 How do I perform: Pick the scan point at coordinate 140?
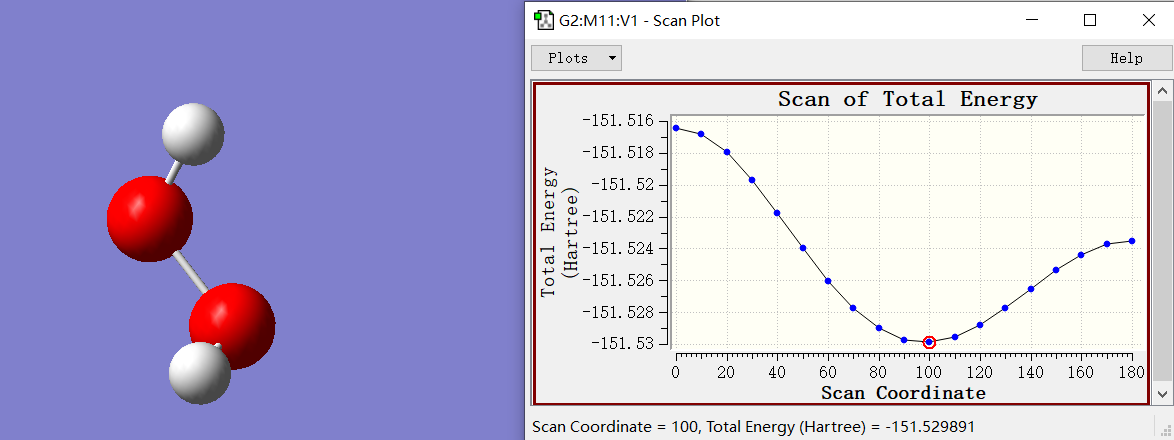pos(1031,289)
